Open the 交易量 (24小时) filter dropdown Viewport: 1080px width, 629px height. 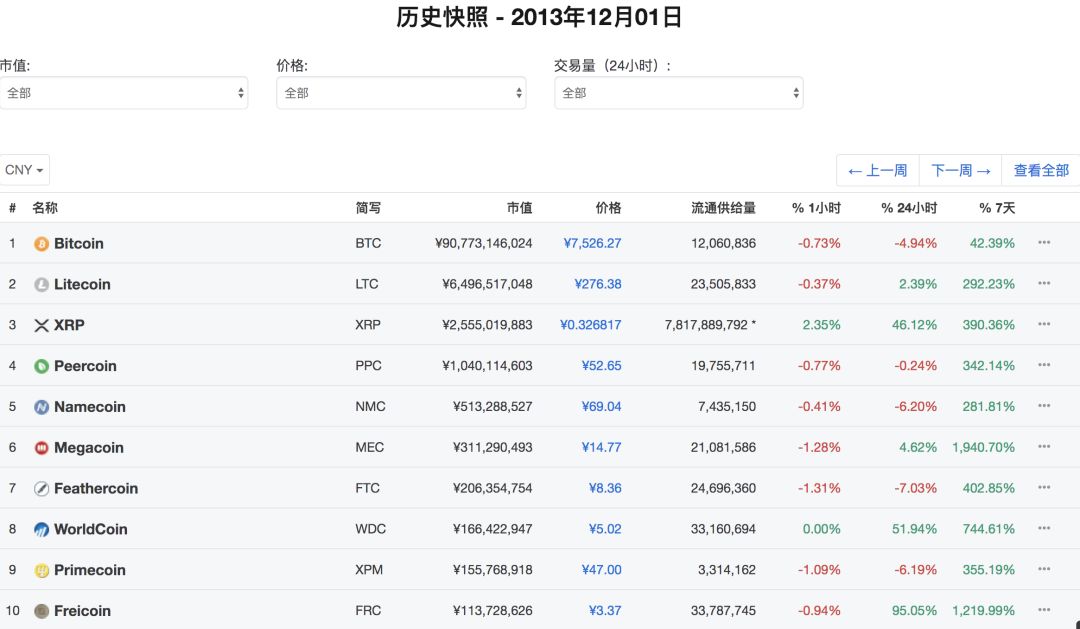pos(679,93)
